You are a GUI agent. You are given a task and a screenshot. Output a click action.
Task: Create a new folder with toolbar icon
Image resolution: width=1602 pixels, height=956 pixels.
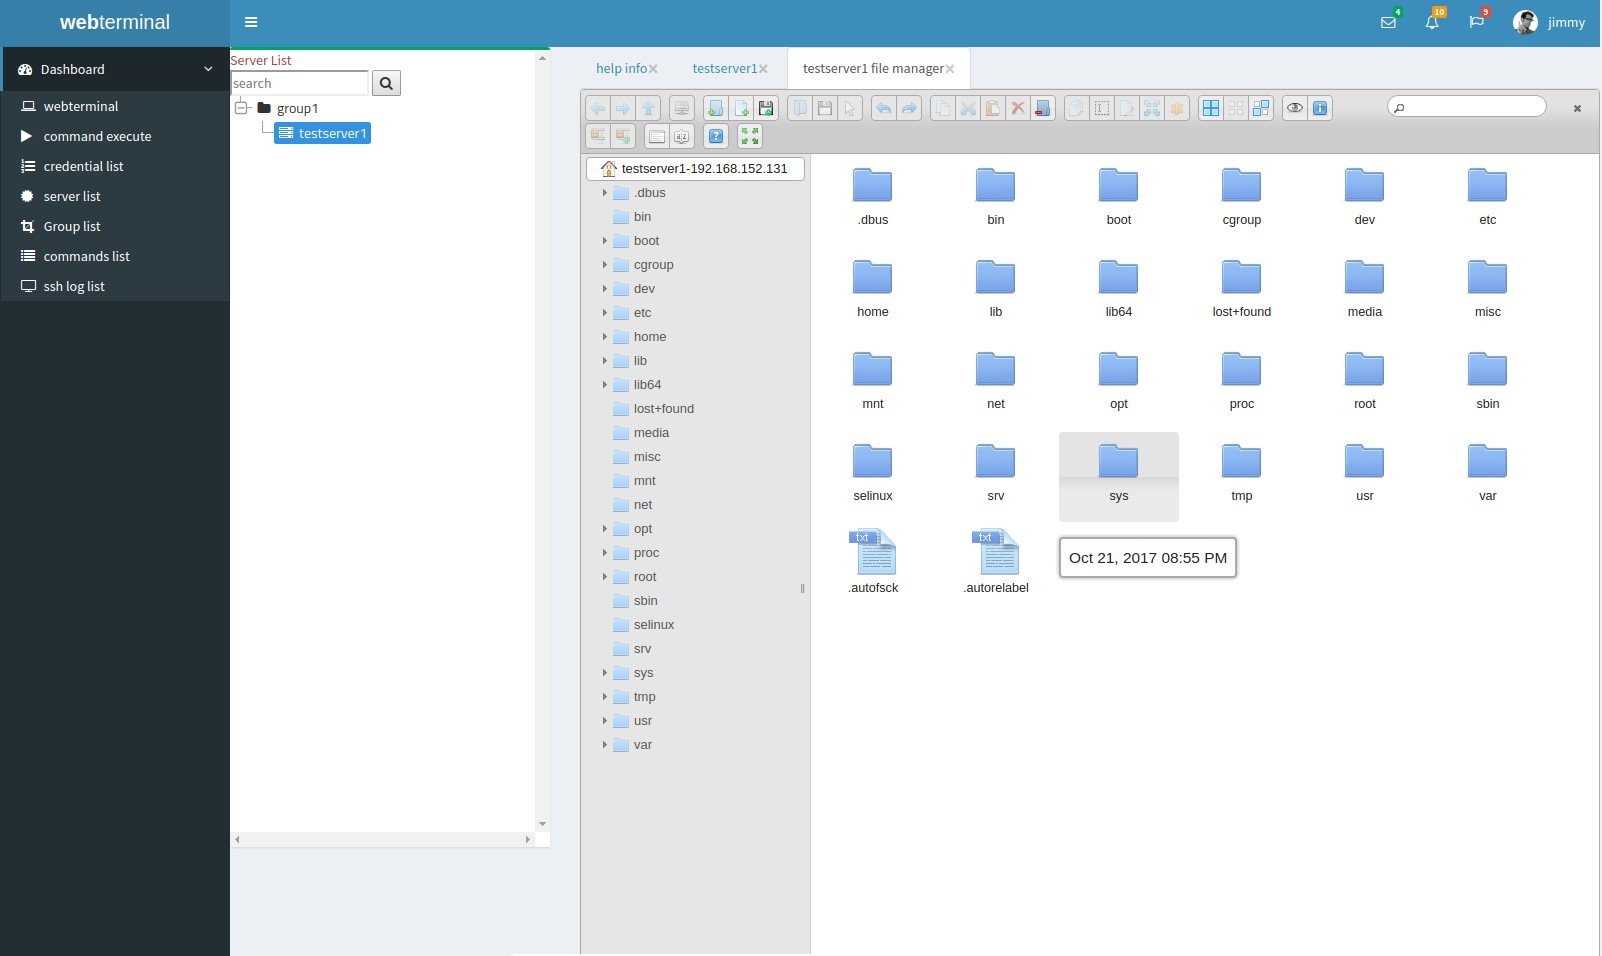[715, 108]
